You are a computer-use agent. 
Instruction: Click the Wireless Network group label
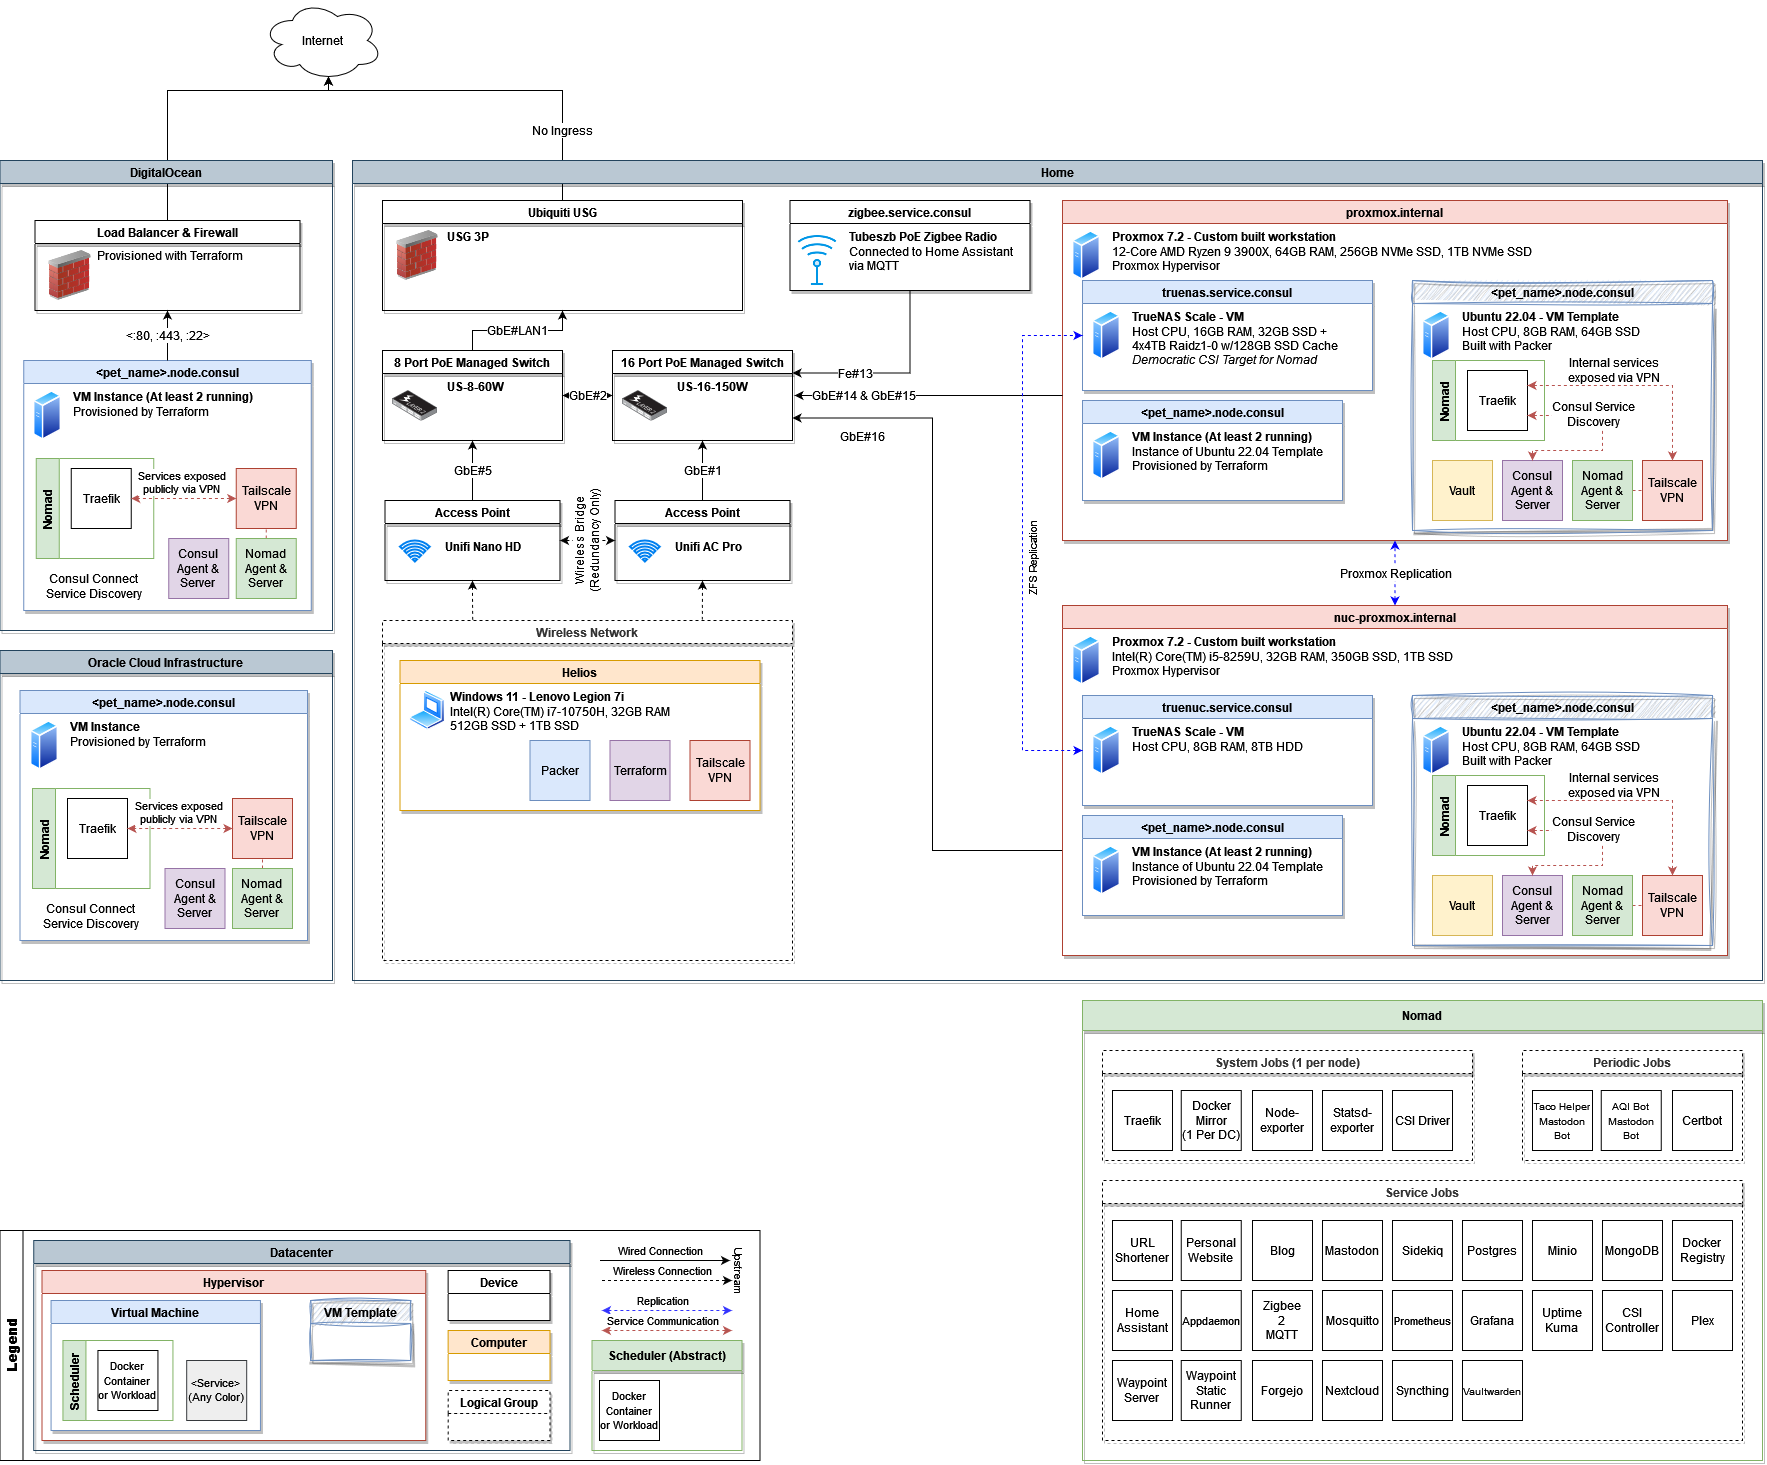point(587,633)
